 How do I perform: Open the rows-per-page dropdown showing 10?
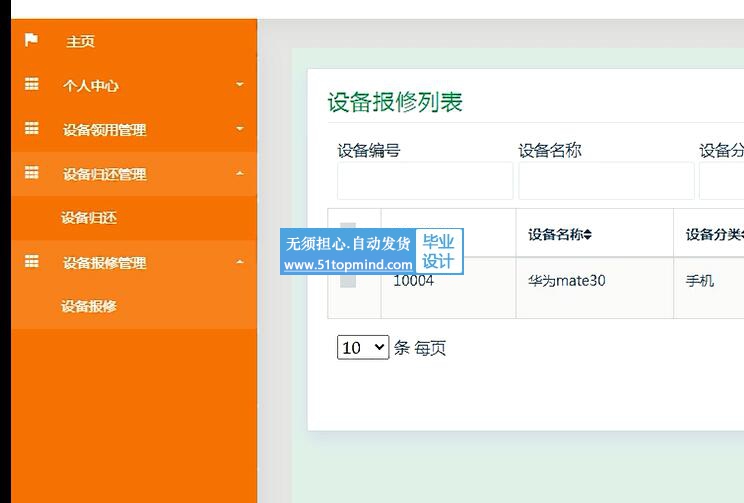tap(362, 348)
